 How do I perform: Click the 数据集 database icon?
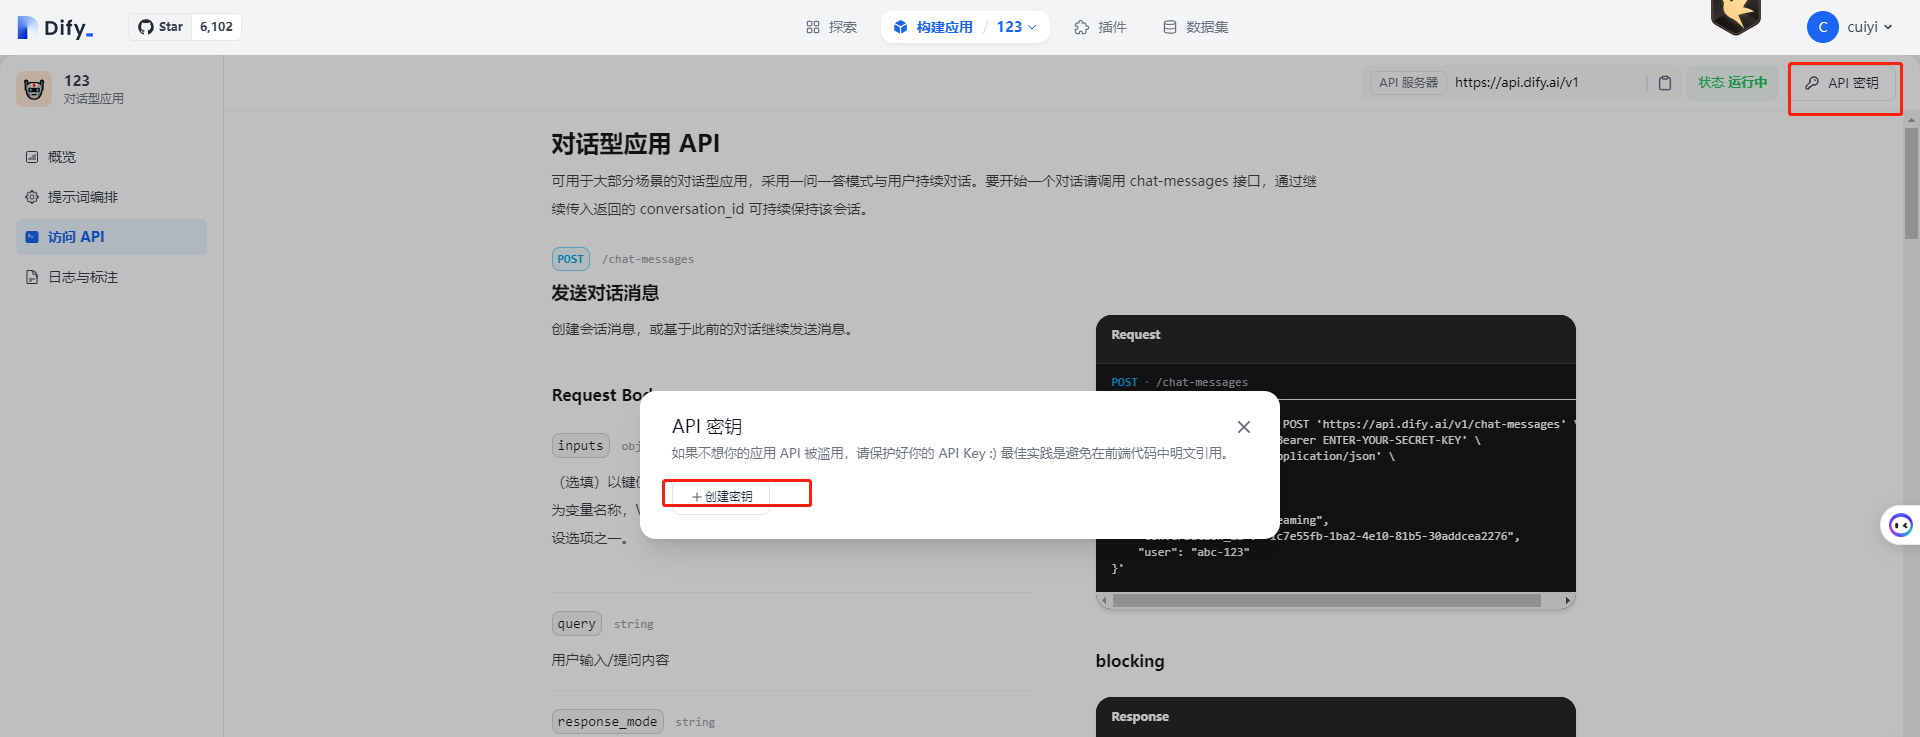click(1170, 27)
